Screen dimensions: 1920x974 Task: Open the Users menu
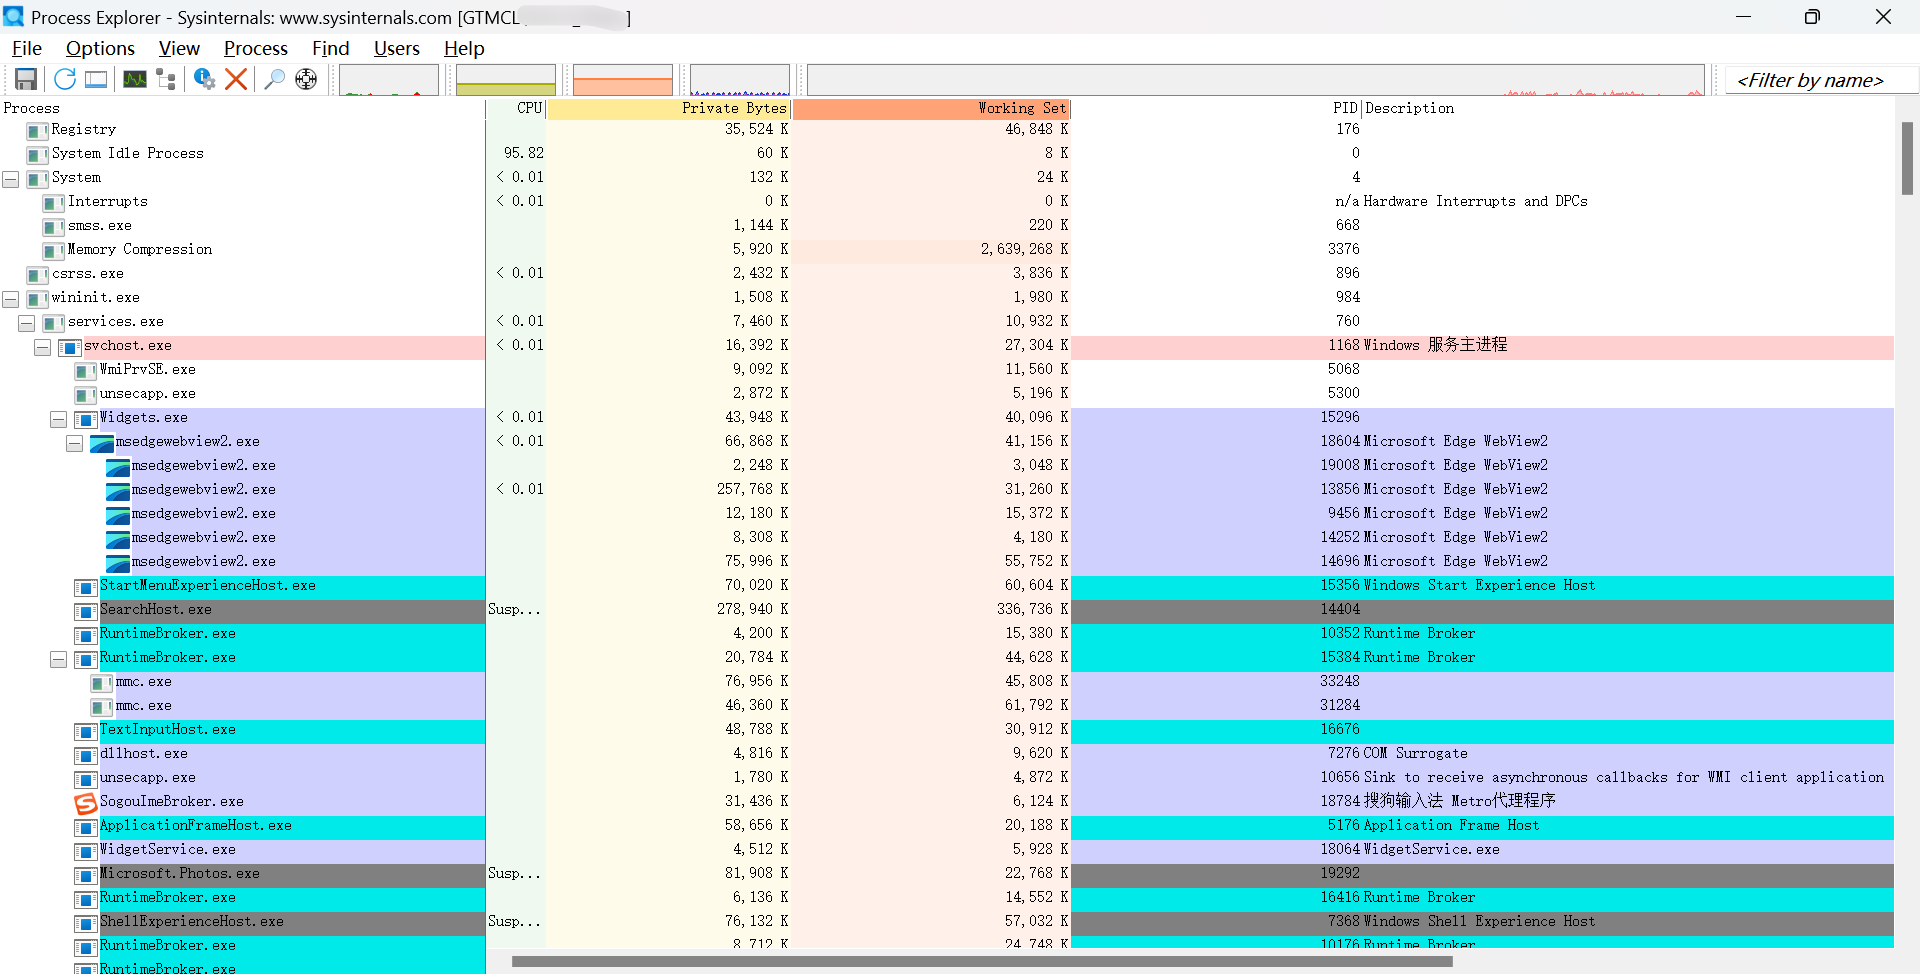click(x=397, y=48)
